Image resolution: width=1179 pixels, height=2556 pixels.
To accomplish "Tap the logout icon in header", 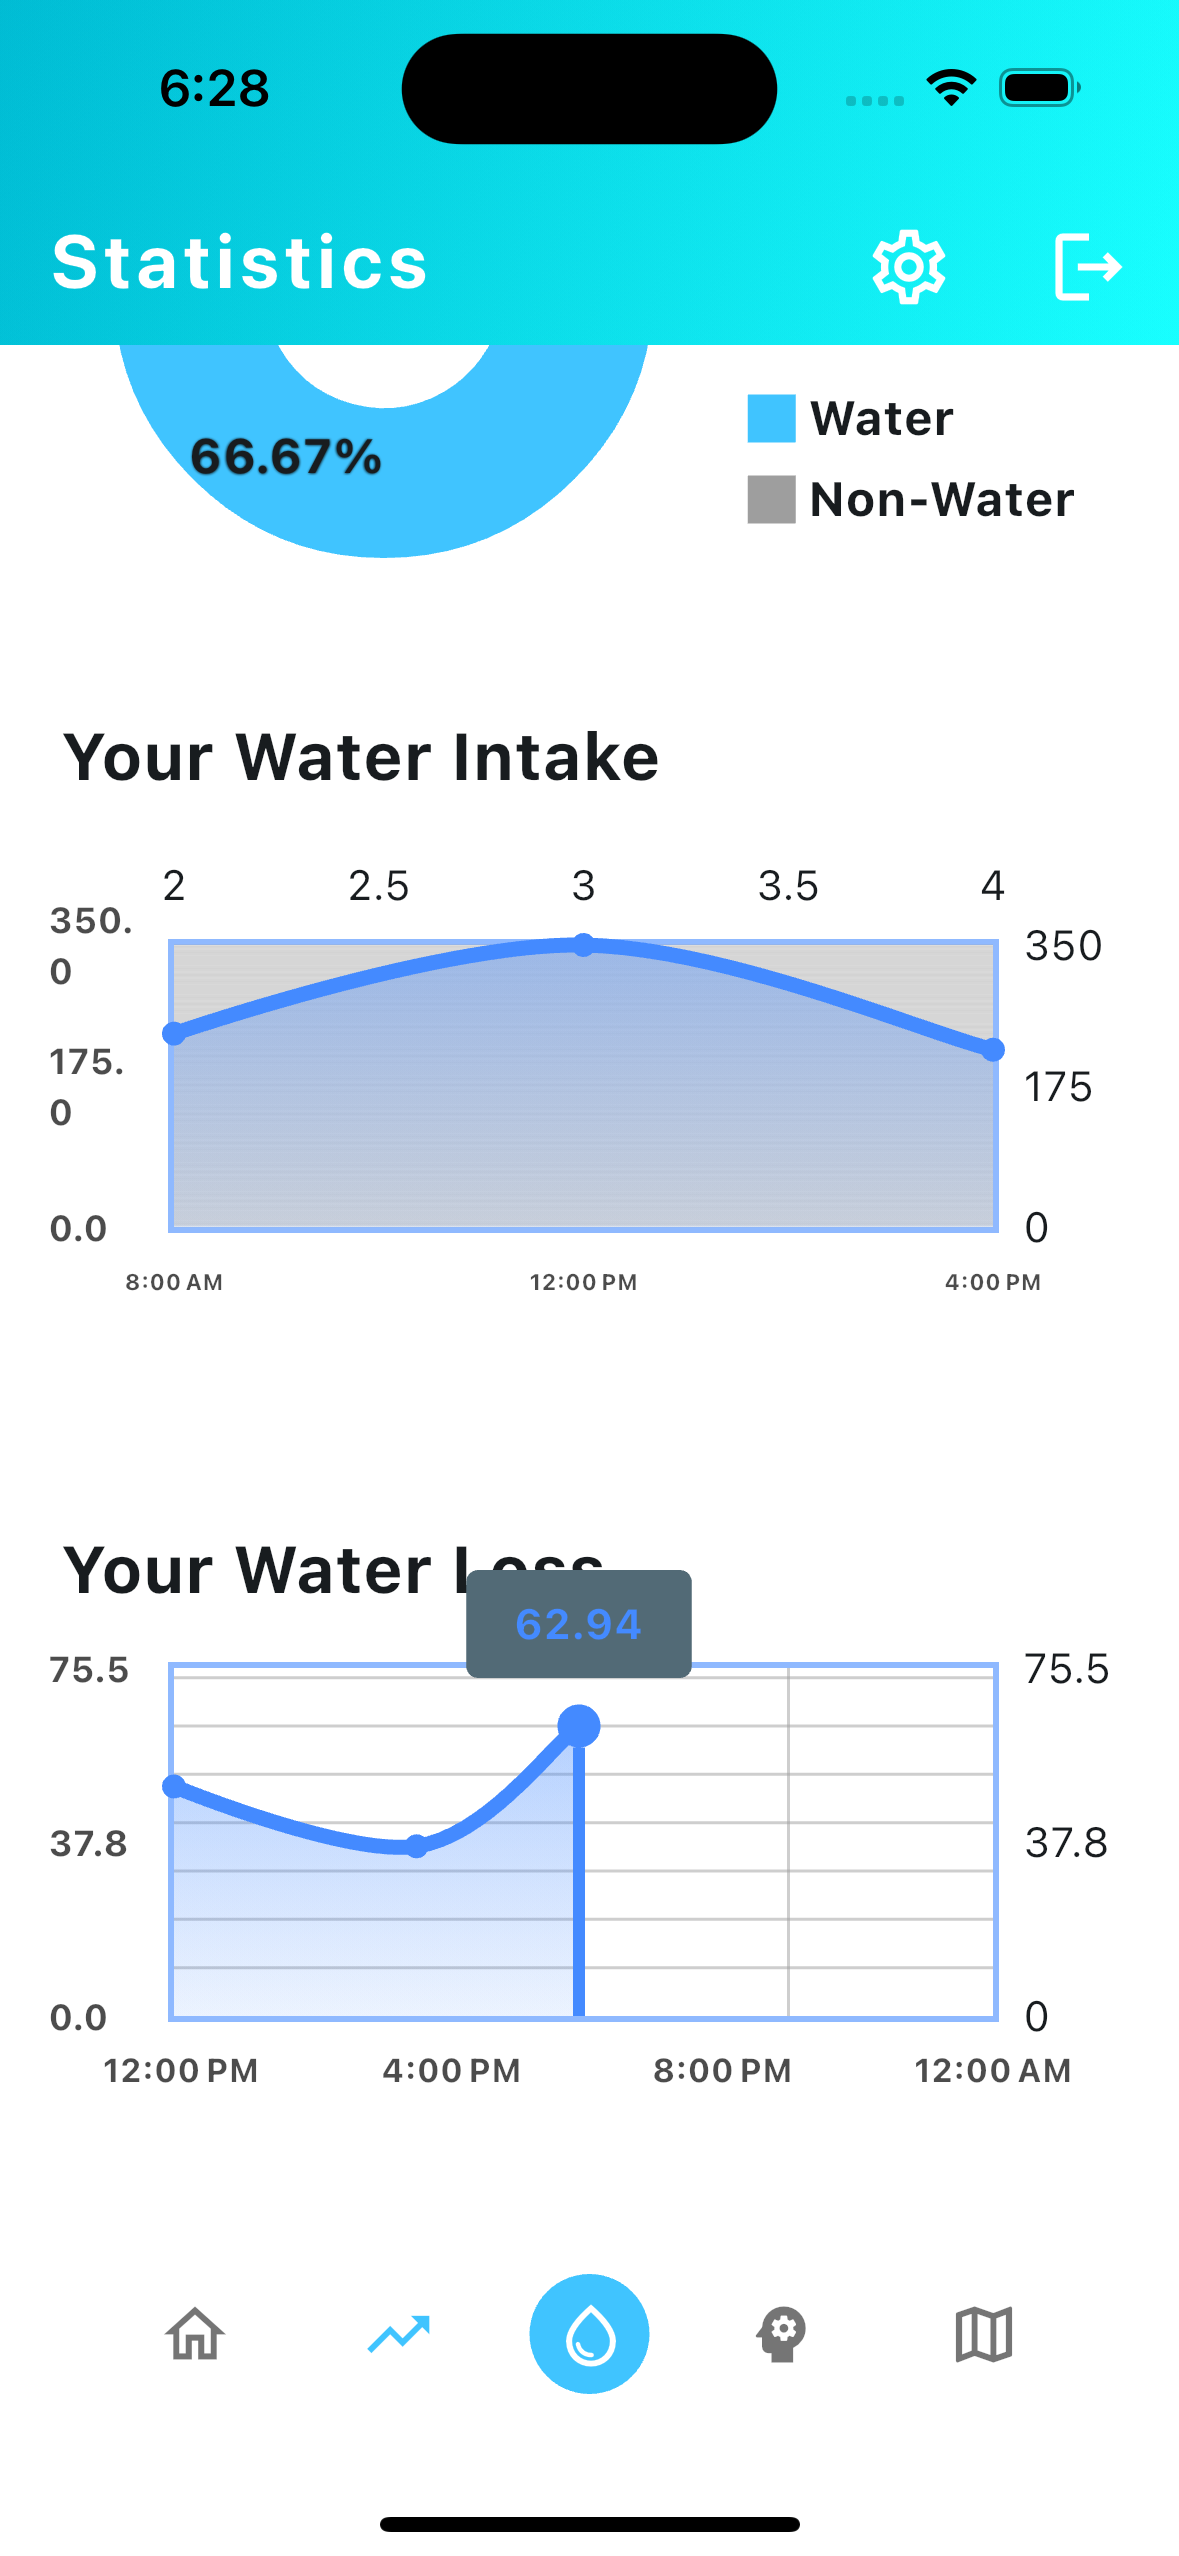I will 1088,266.
